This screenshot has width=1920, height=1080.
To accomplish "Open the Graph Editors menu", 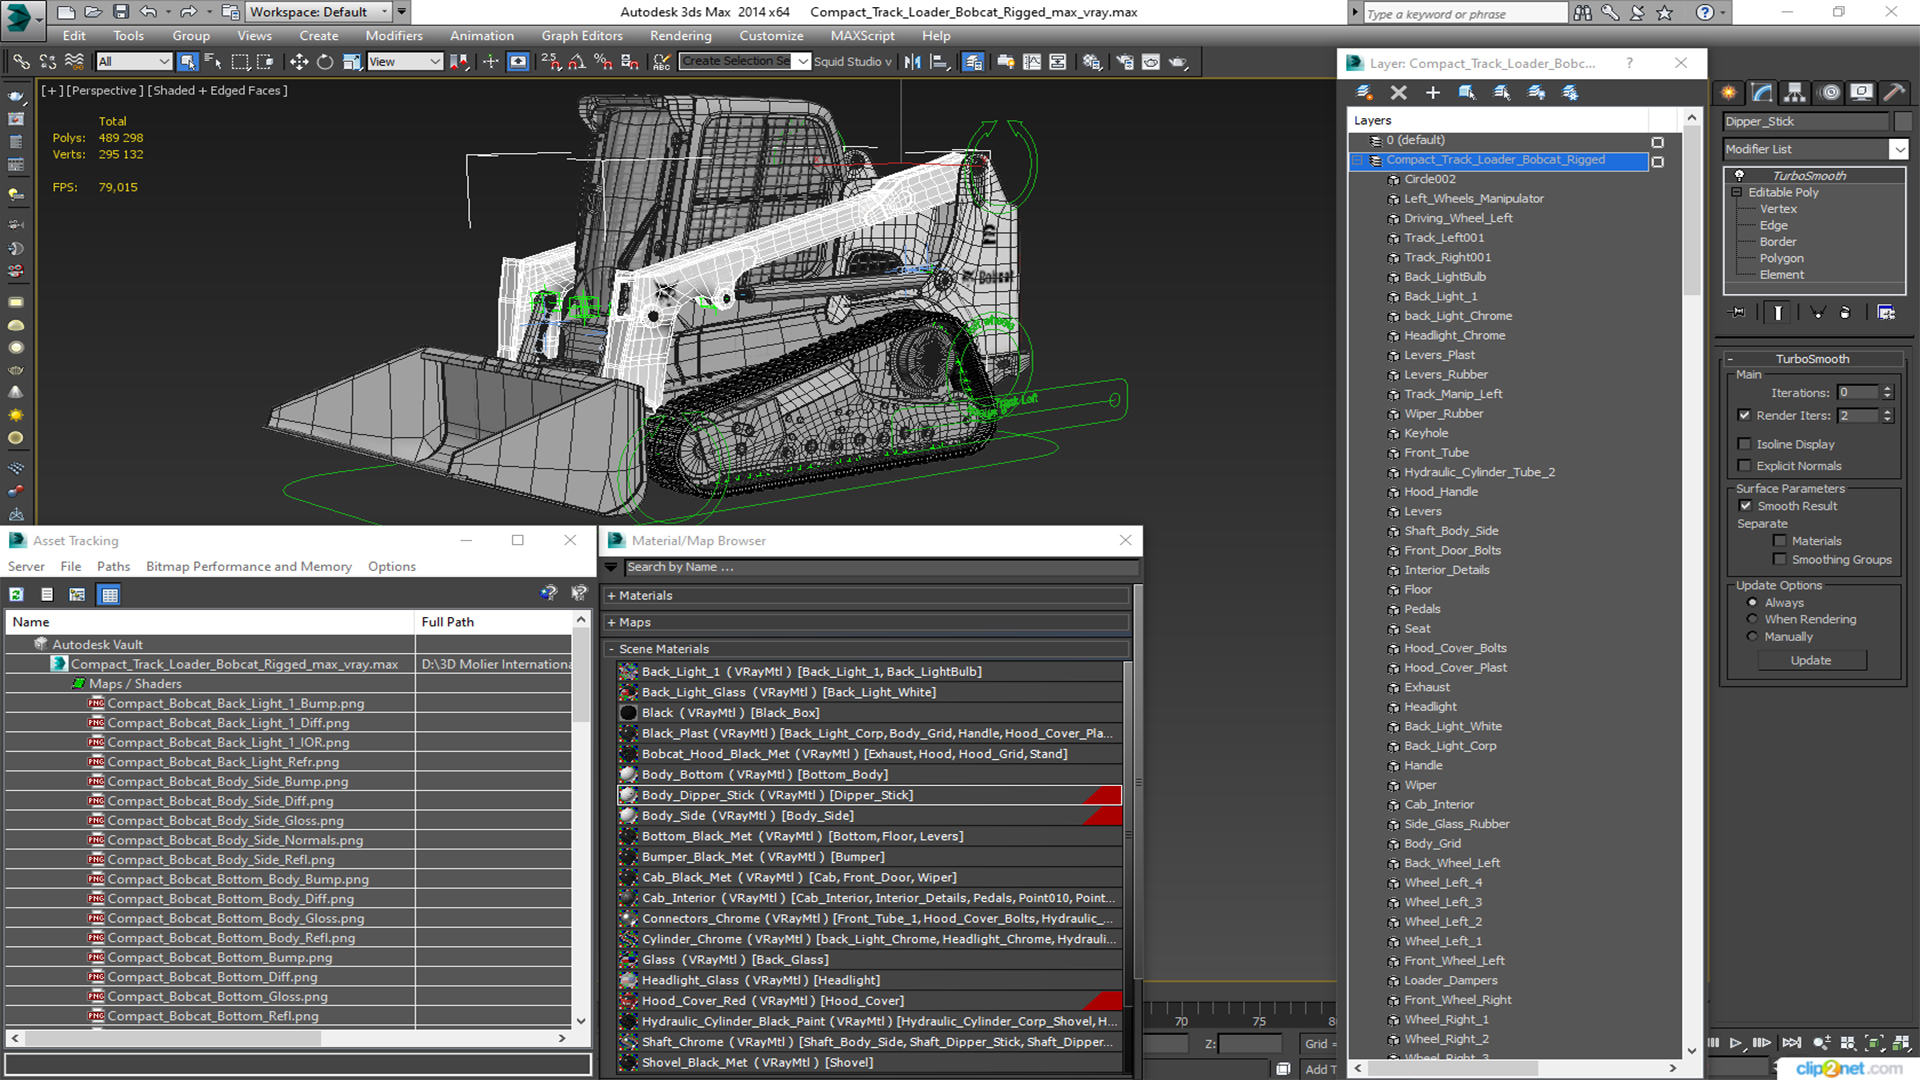I will click(582, 36).
